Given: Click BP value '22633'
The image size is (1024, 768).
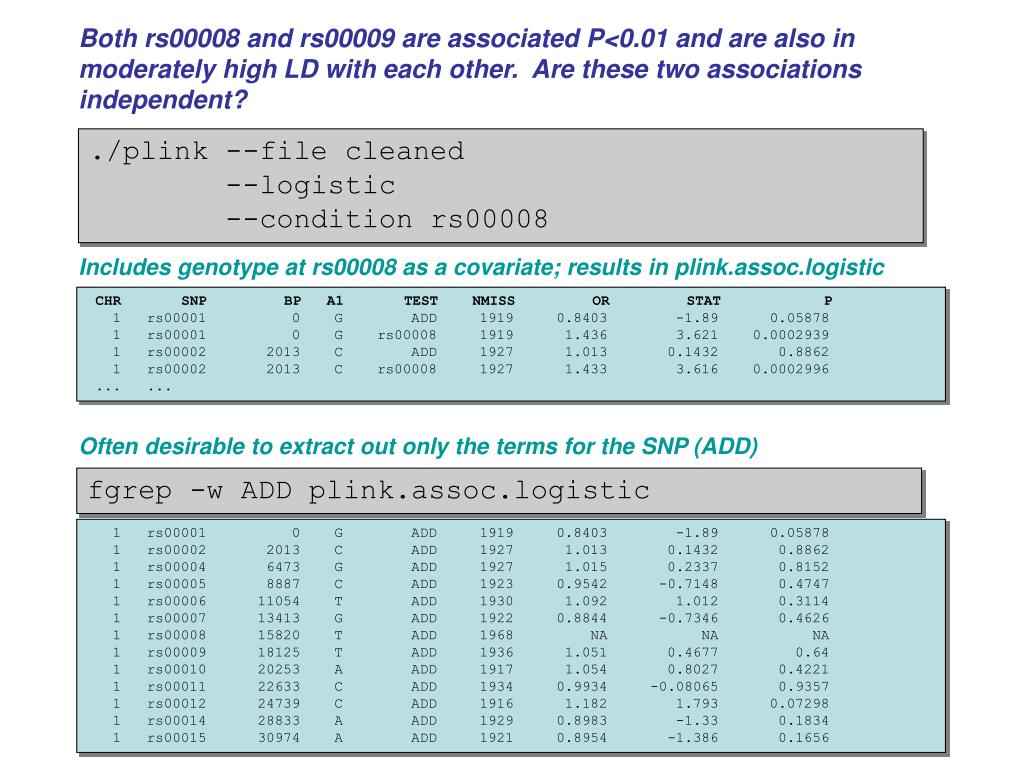Looking at the screenshot, I should (279, 686).
